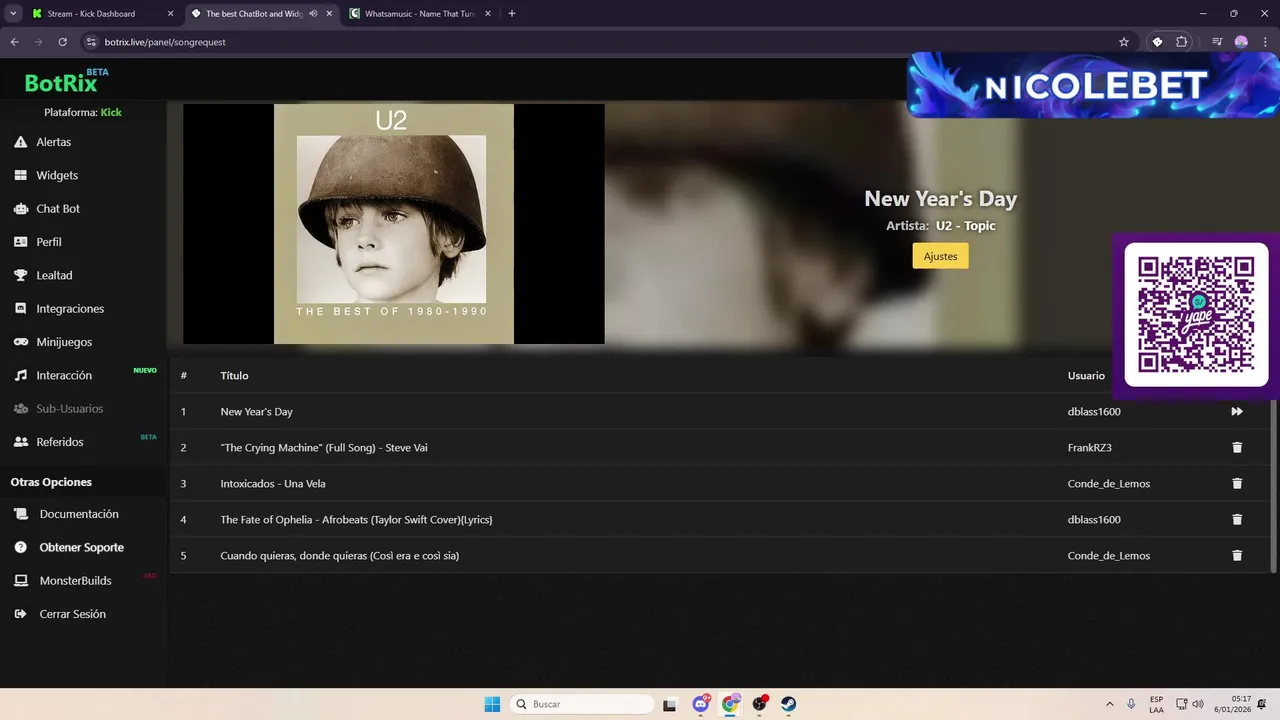The height and width of the screenshot is (720, 1280).
Task: Click the microphone tray icon
Action: (x=1132, y=704)
